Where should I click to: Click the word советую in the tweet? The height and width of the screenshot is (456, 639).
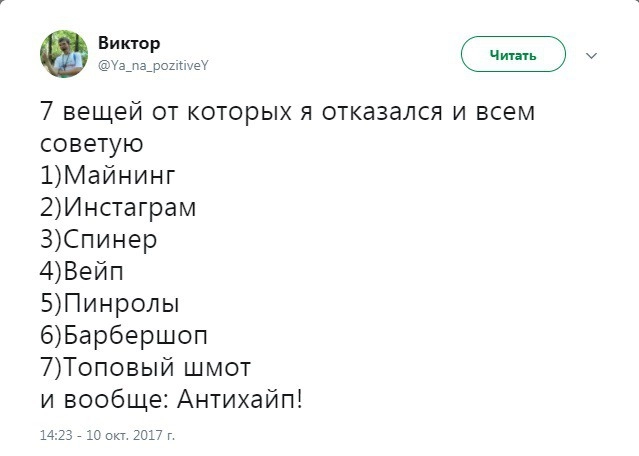[91, 144]
